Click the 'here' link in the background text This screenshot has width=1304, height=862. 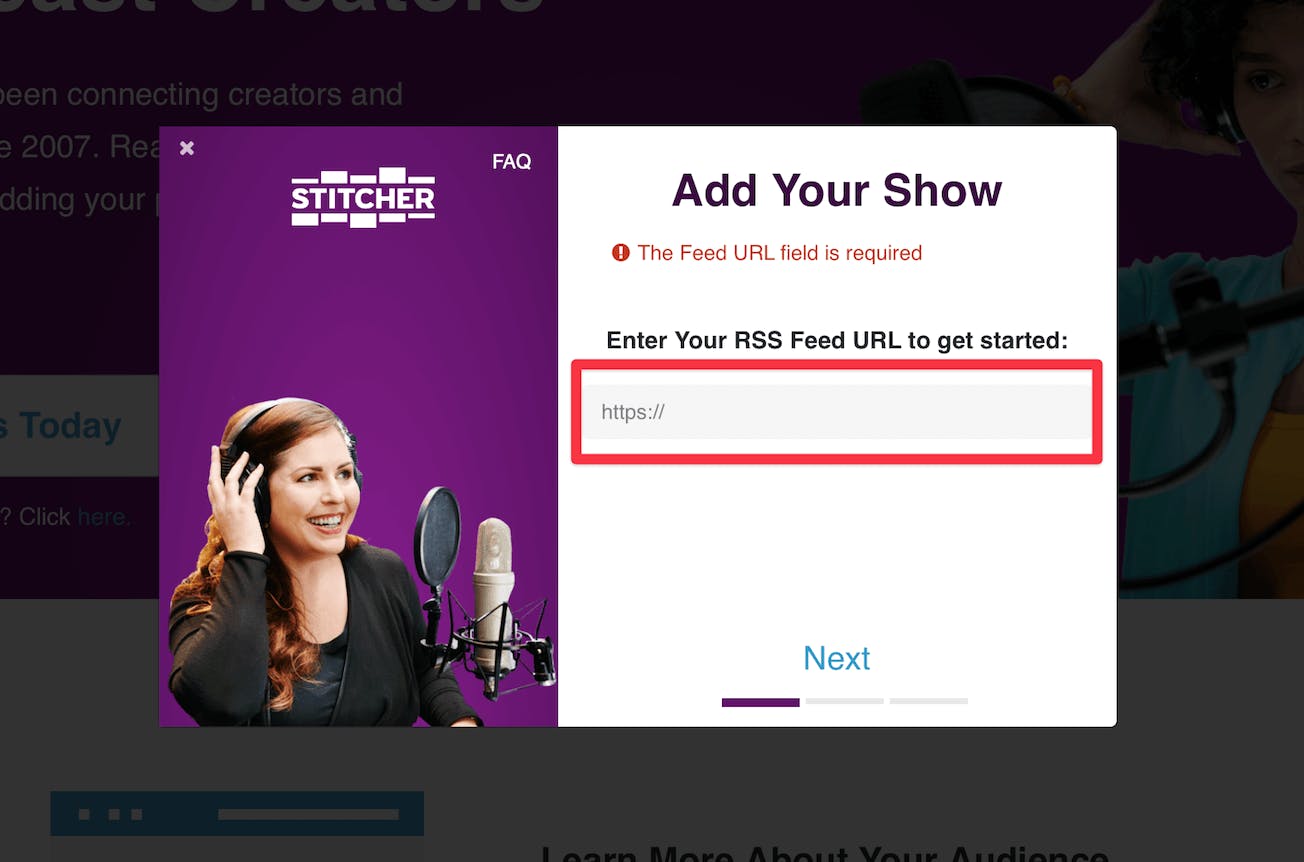point(103,516)
